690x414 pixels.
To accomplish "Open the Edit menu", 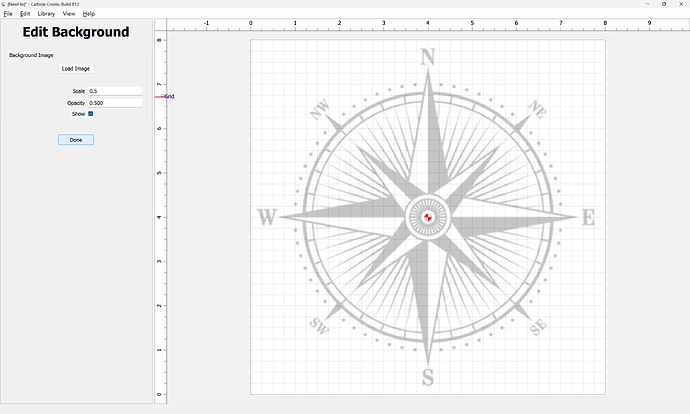I will [x=25, y=14].
